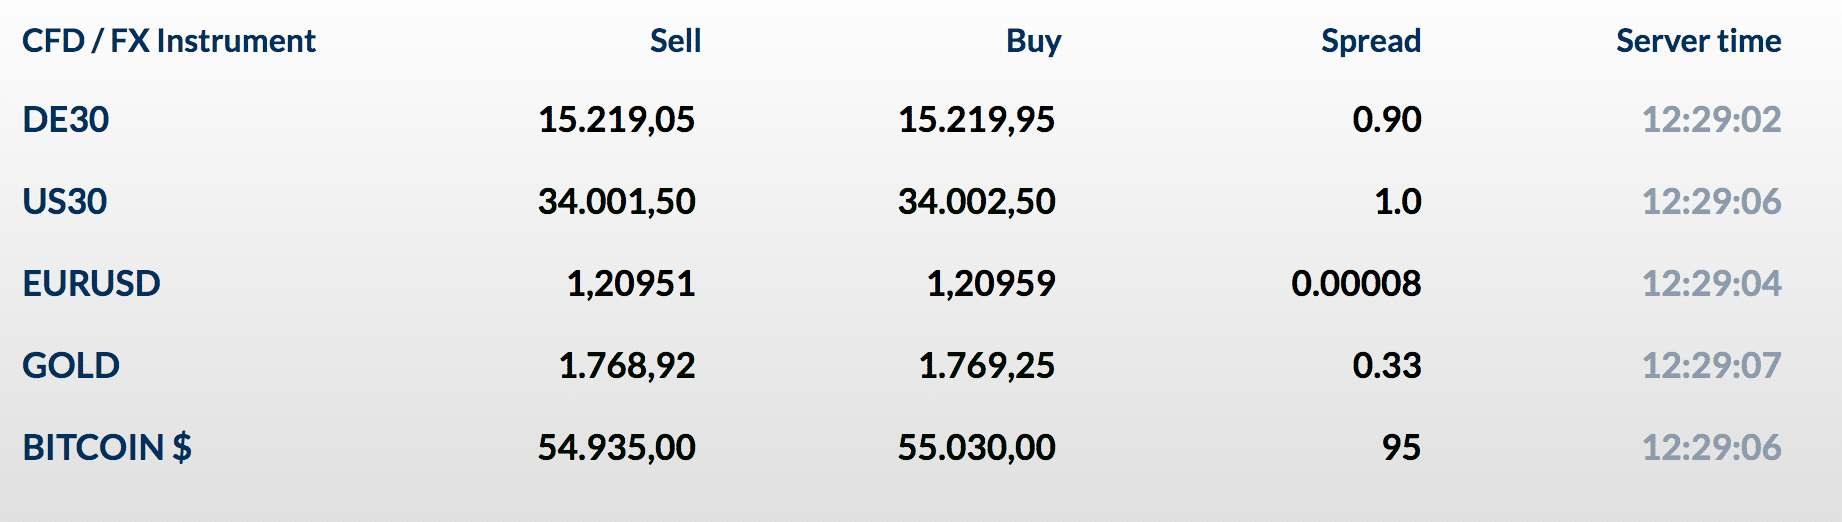Open the BITCOIN $ instrument

(x=107, y=448)
